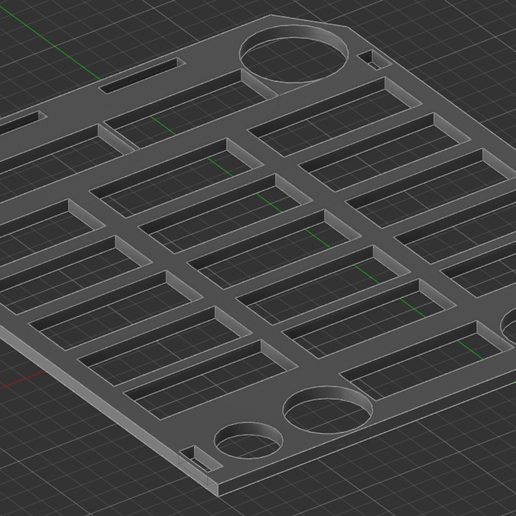The image size is (516, 516).
Task: Select the plate's chamfered corner edge
Action: tap(310, 20)
